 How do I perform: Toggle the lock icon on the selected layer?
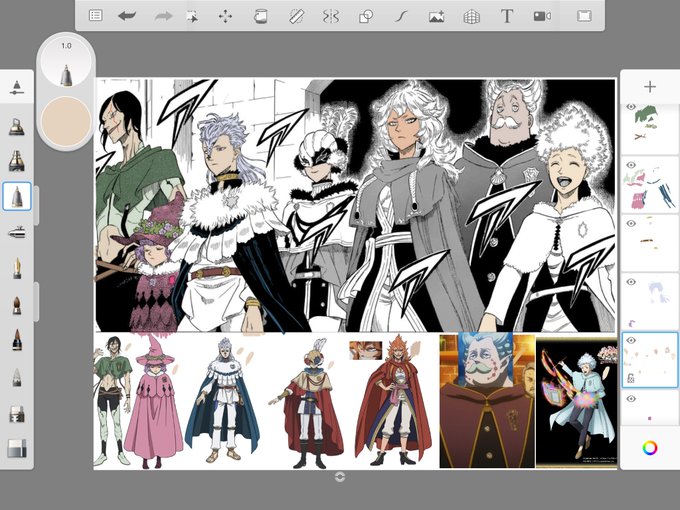631,378
